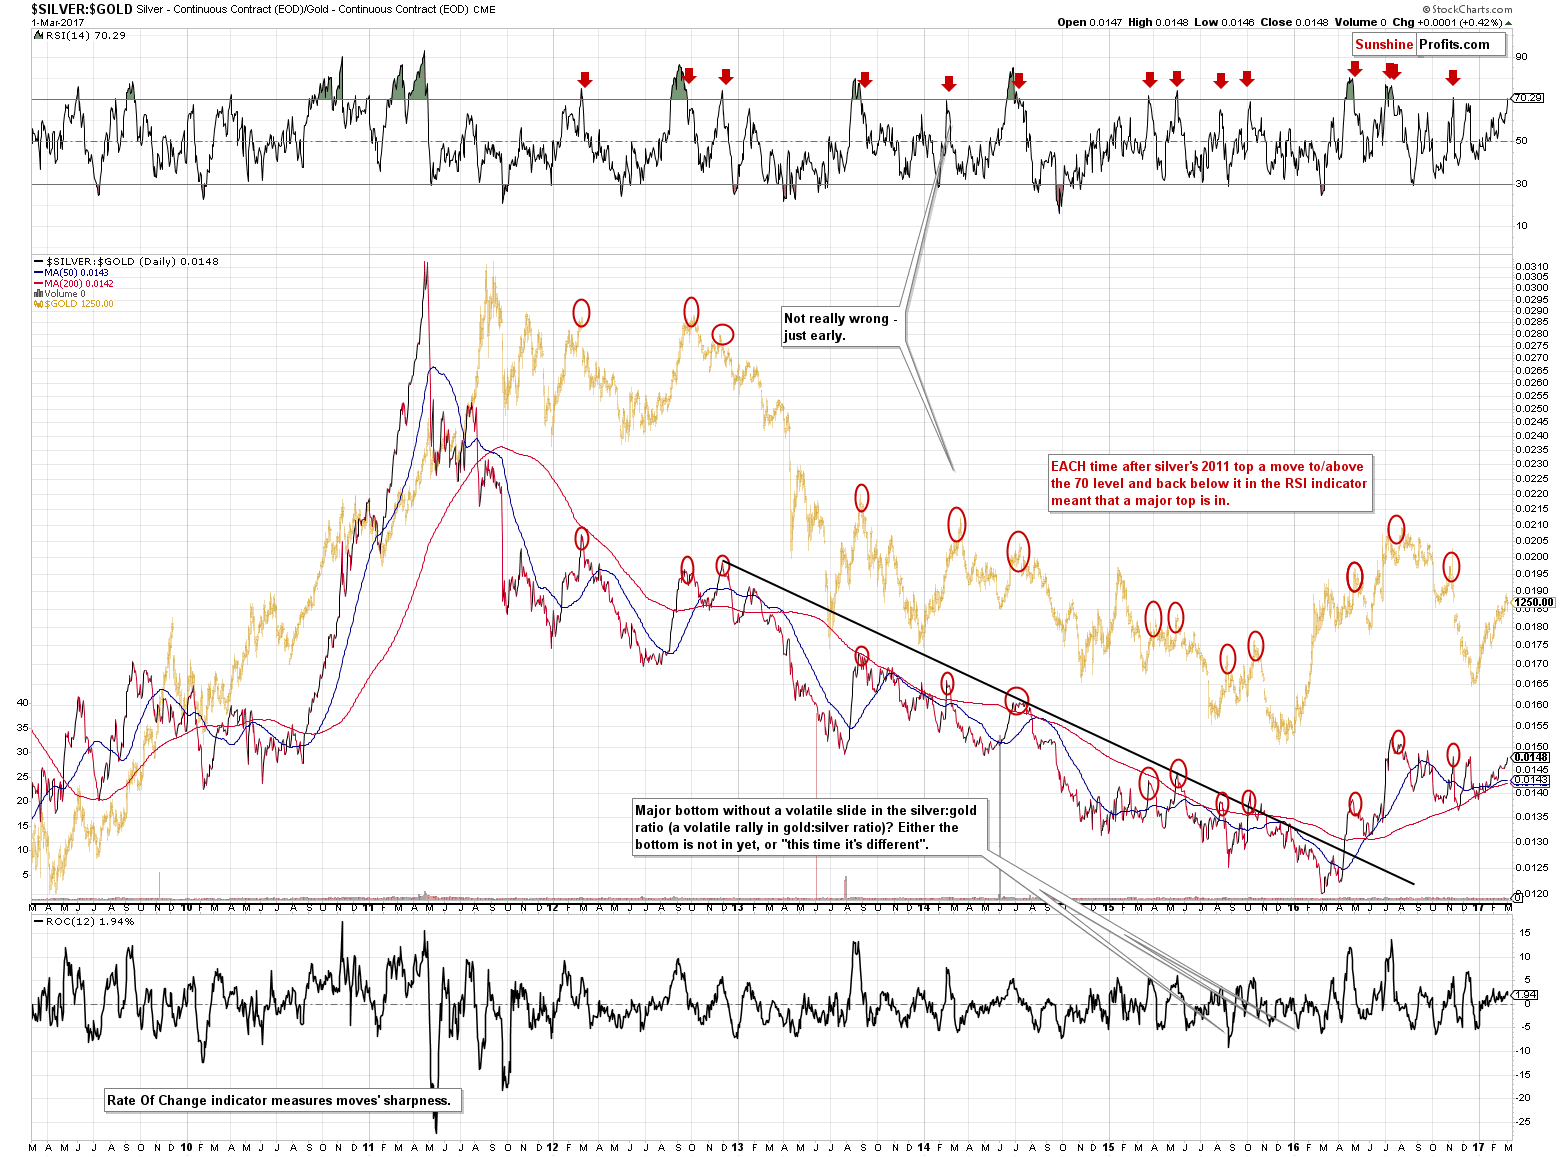Click the RSI 90 axis label
Viewport: 1565px width, 1157px height.
[1521, 56]
